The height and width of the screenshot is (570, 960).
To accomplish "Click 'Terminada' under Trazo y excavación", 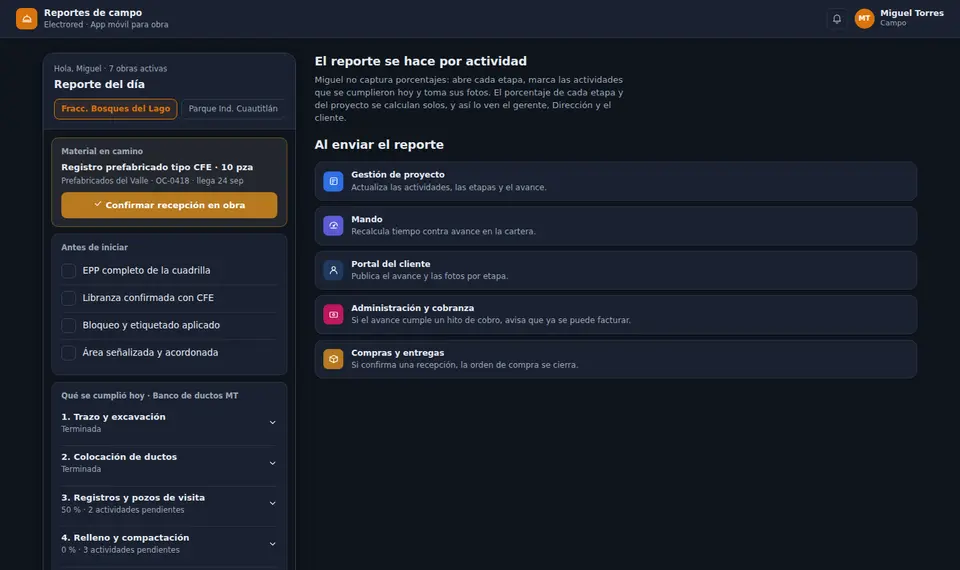I will coord(81,429).
